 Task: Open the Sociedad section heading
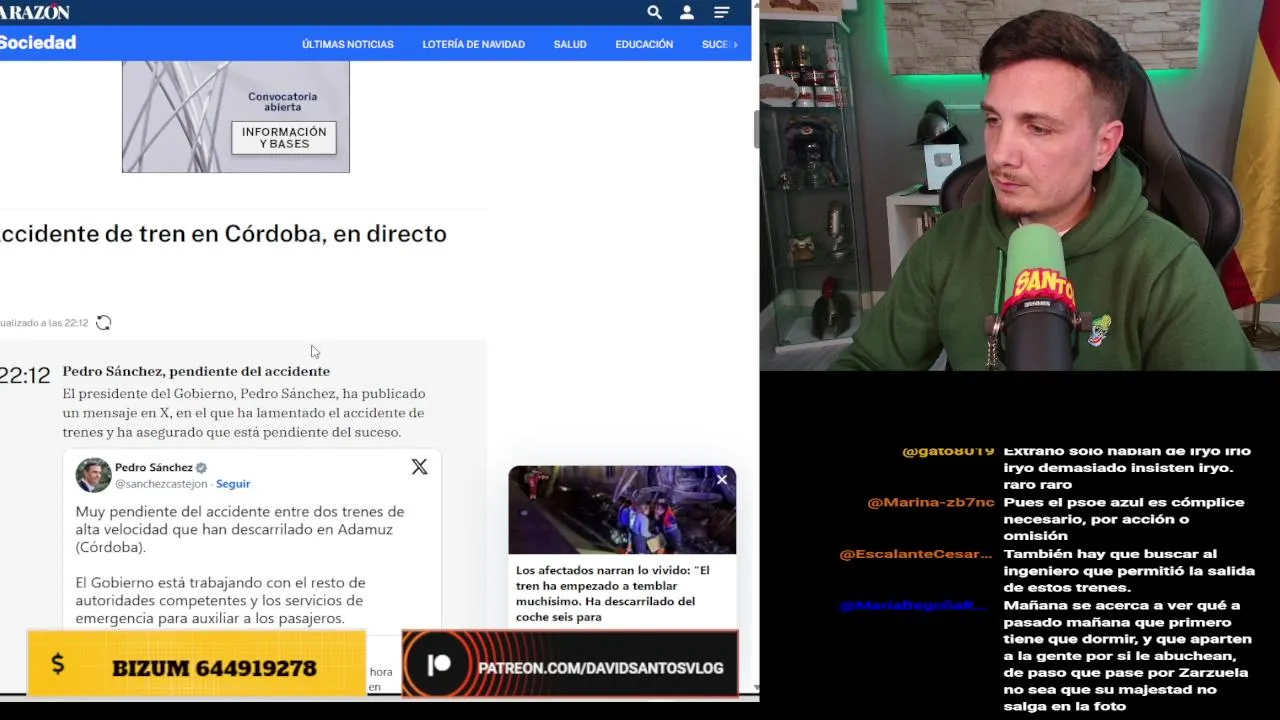click(x=38, y=43)
